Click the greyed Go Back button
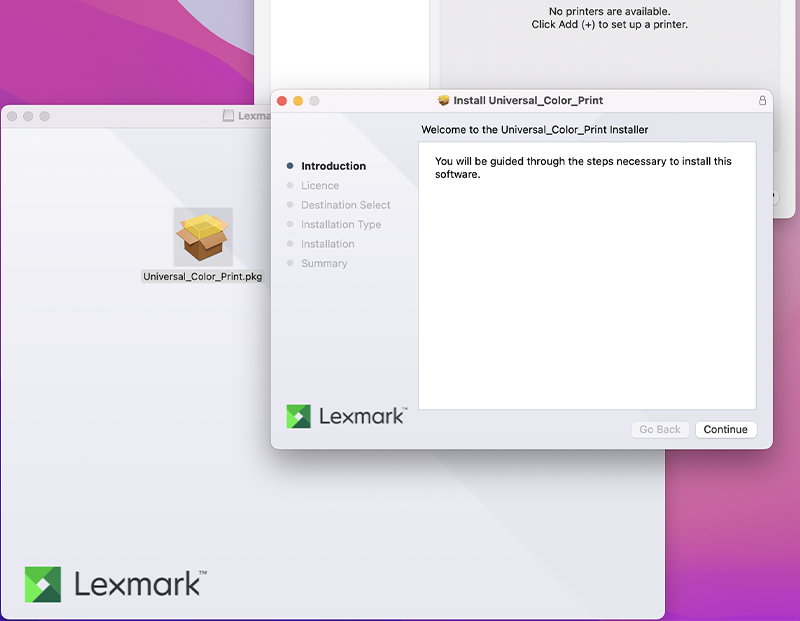 pos(660,429)
